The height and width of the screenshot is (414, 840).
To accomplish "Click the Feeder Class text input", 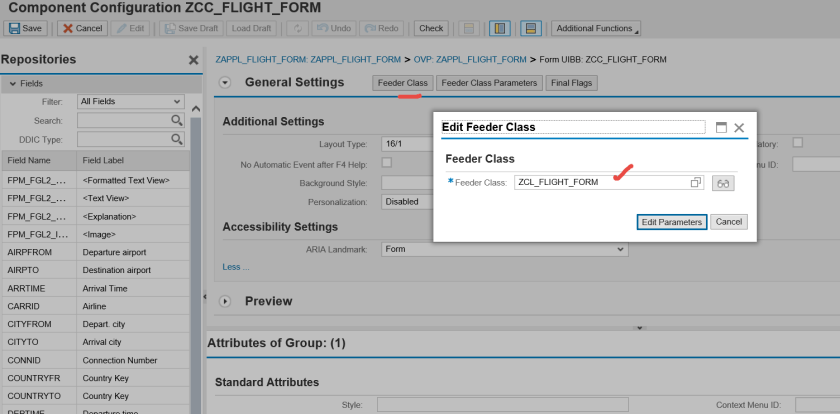I will 600,183.
